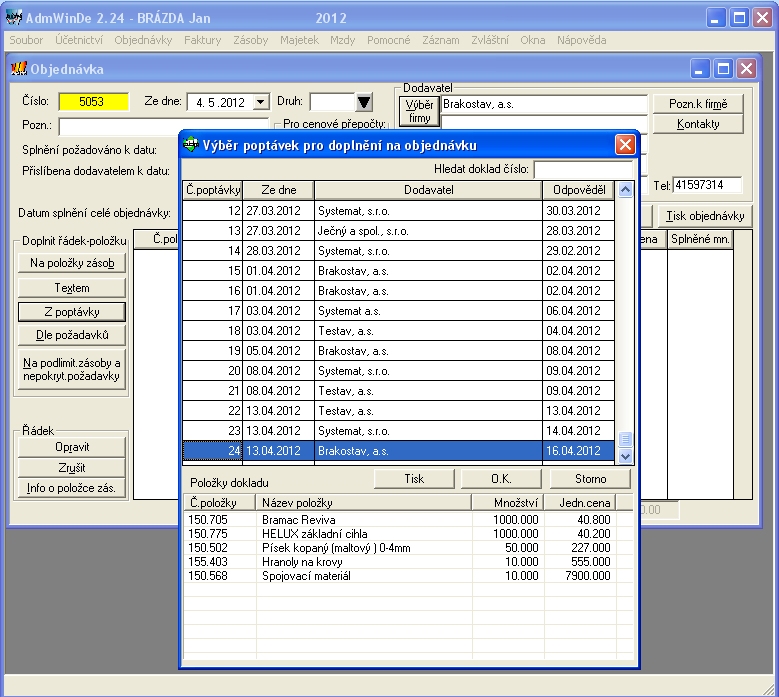Image resolution: width=779 pixels, height=697 pixels.
Task: Click Množství column header
Action: point(508,503)
